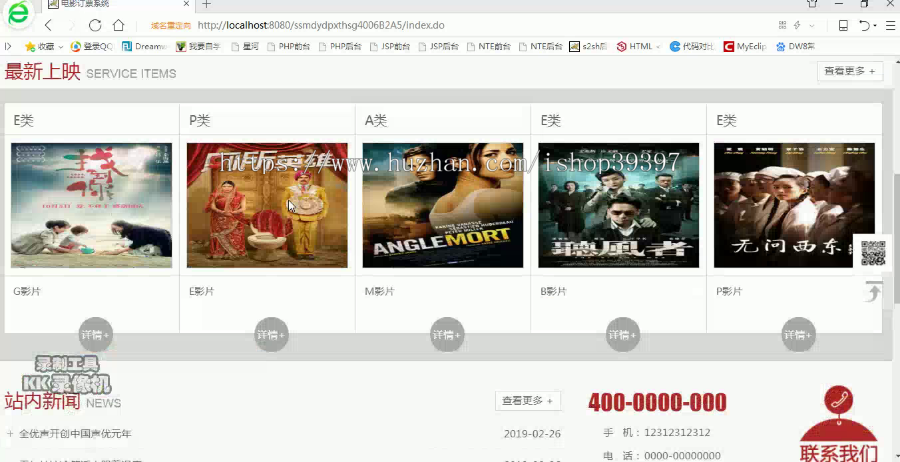Screen dimensions: 900x462
Task: Click the undo closed tab icon
Action: [864, 25]
